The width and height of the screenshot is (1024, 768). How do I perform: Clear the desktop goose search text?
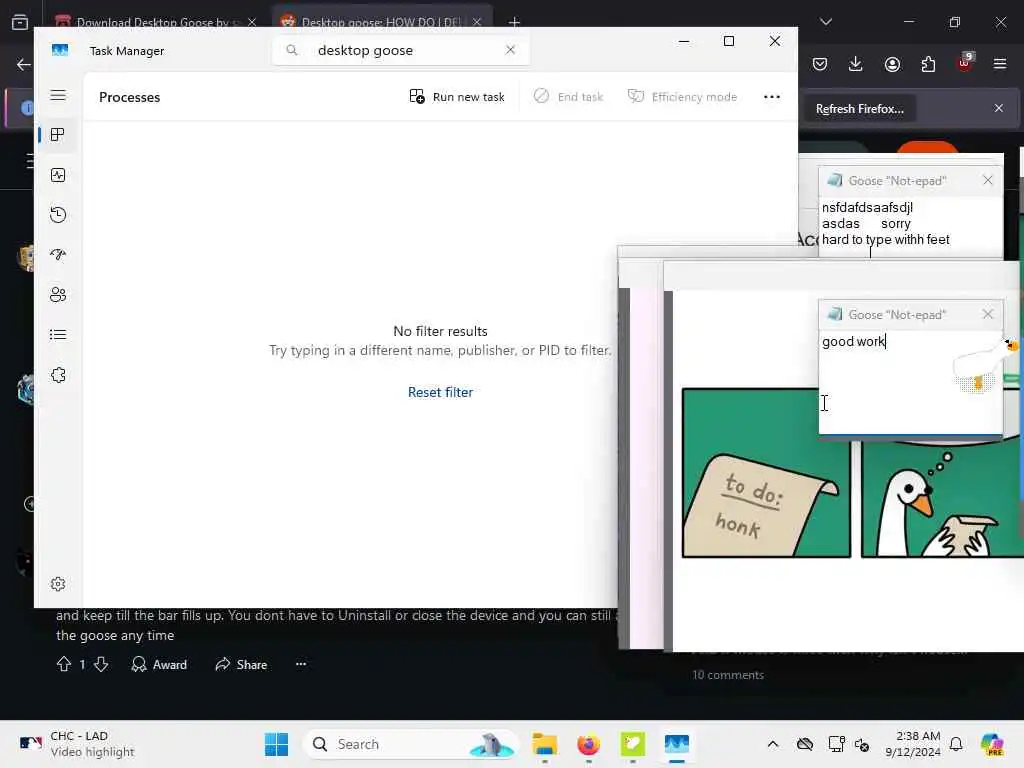coord(510,50)
